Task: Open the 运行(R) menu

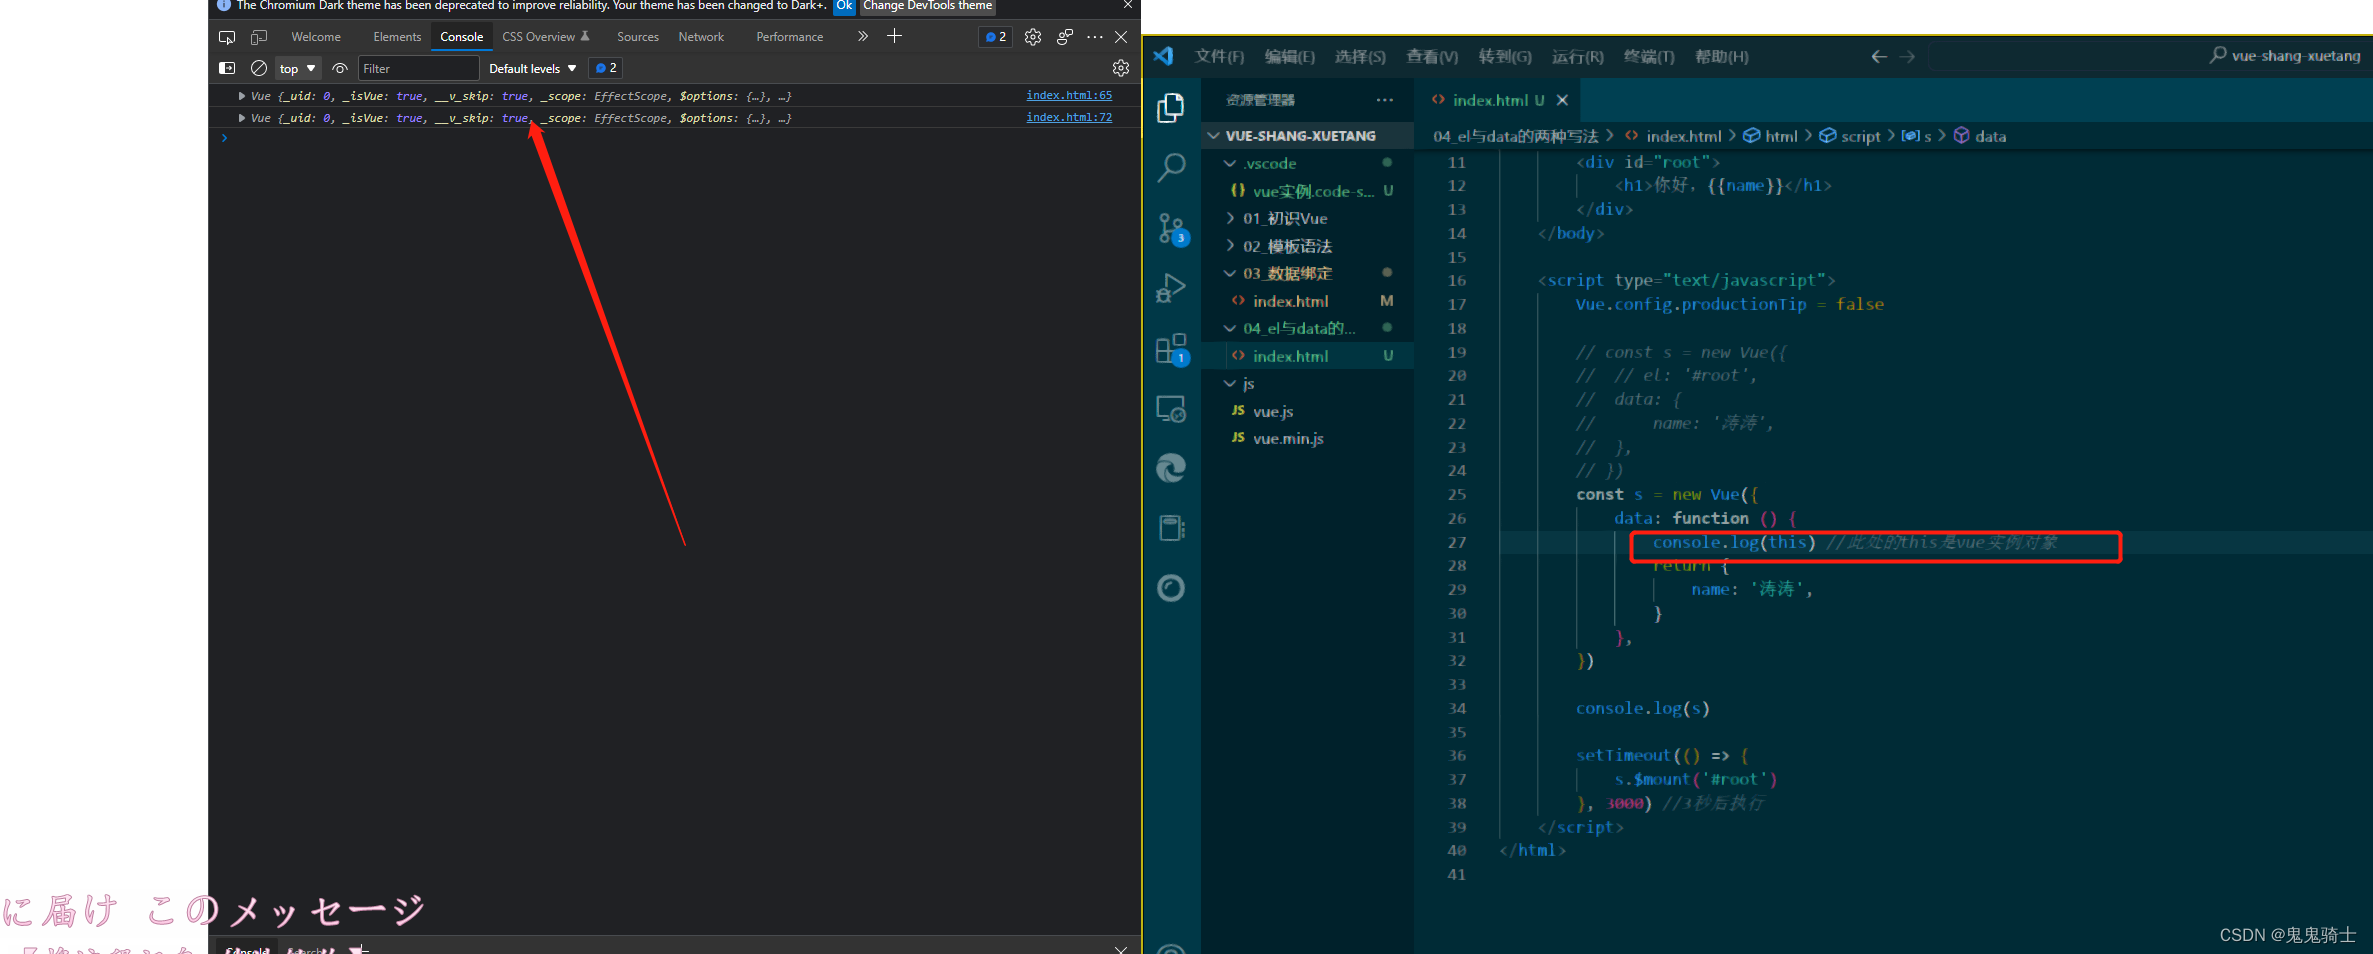Action: pyautogui.click(x=1578, y=57)
